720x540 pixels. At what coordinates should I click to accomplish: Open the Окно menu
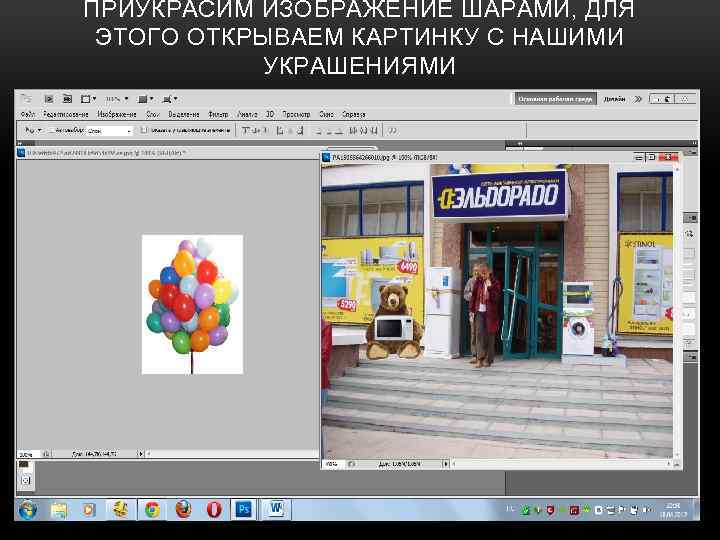[326, 114]
